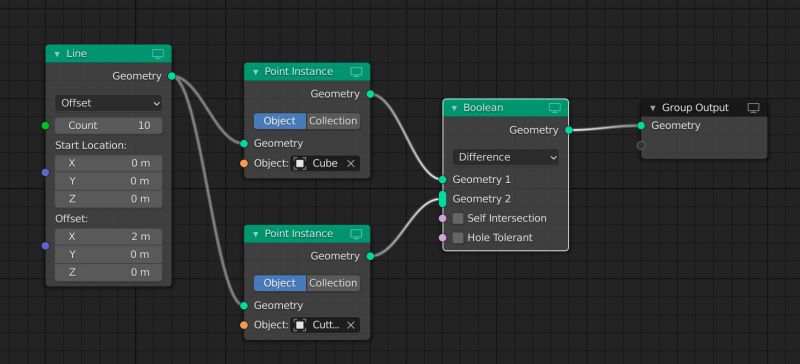Open the Difference operation dropdown

coord(506,157)
